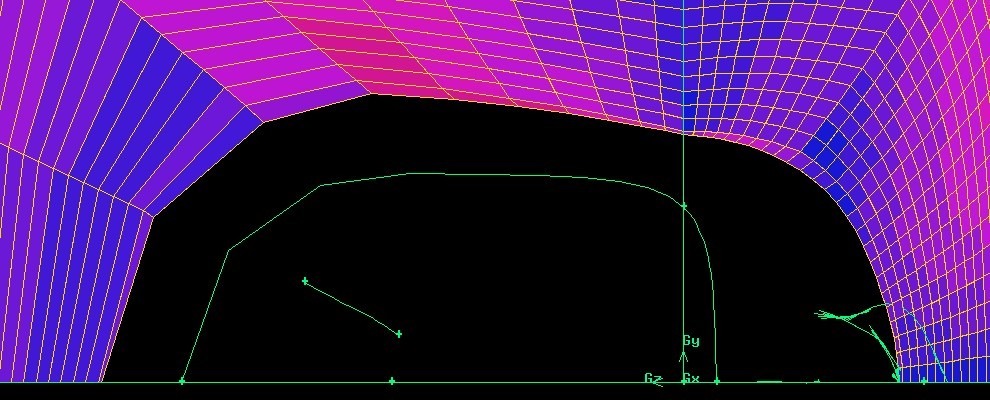Pick lower-right endpoint of short diagonal curve
This screenshot has height=400, width=990.
[x=399, y=333]
